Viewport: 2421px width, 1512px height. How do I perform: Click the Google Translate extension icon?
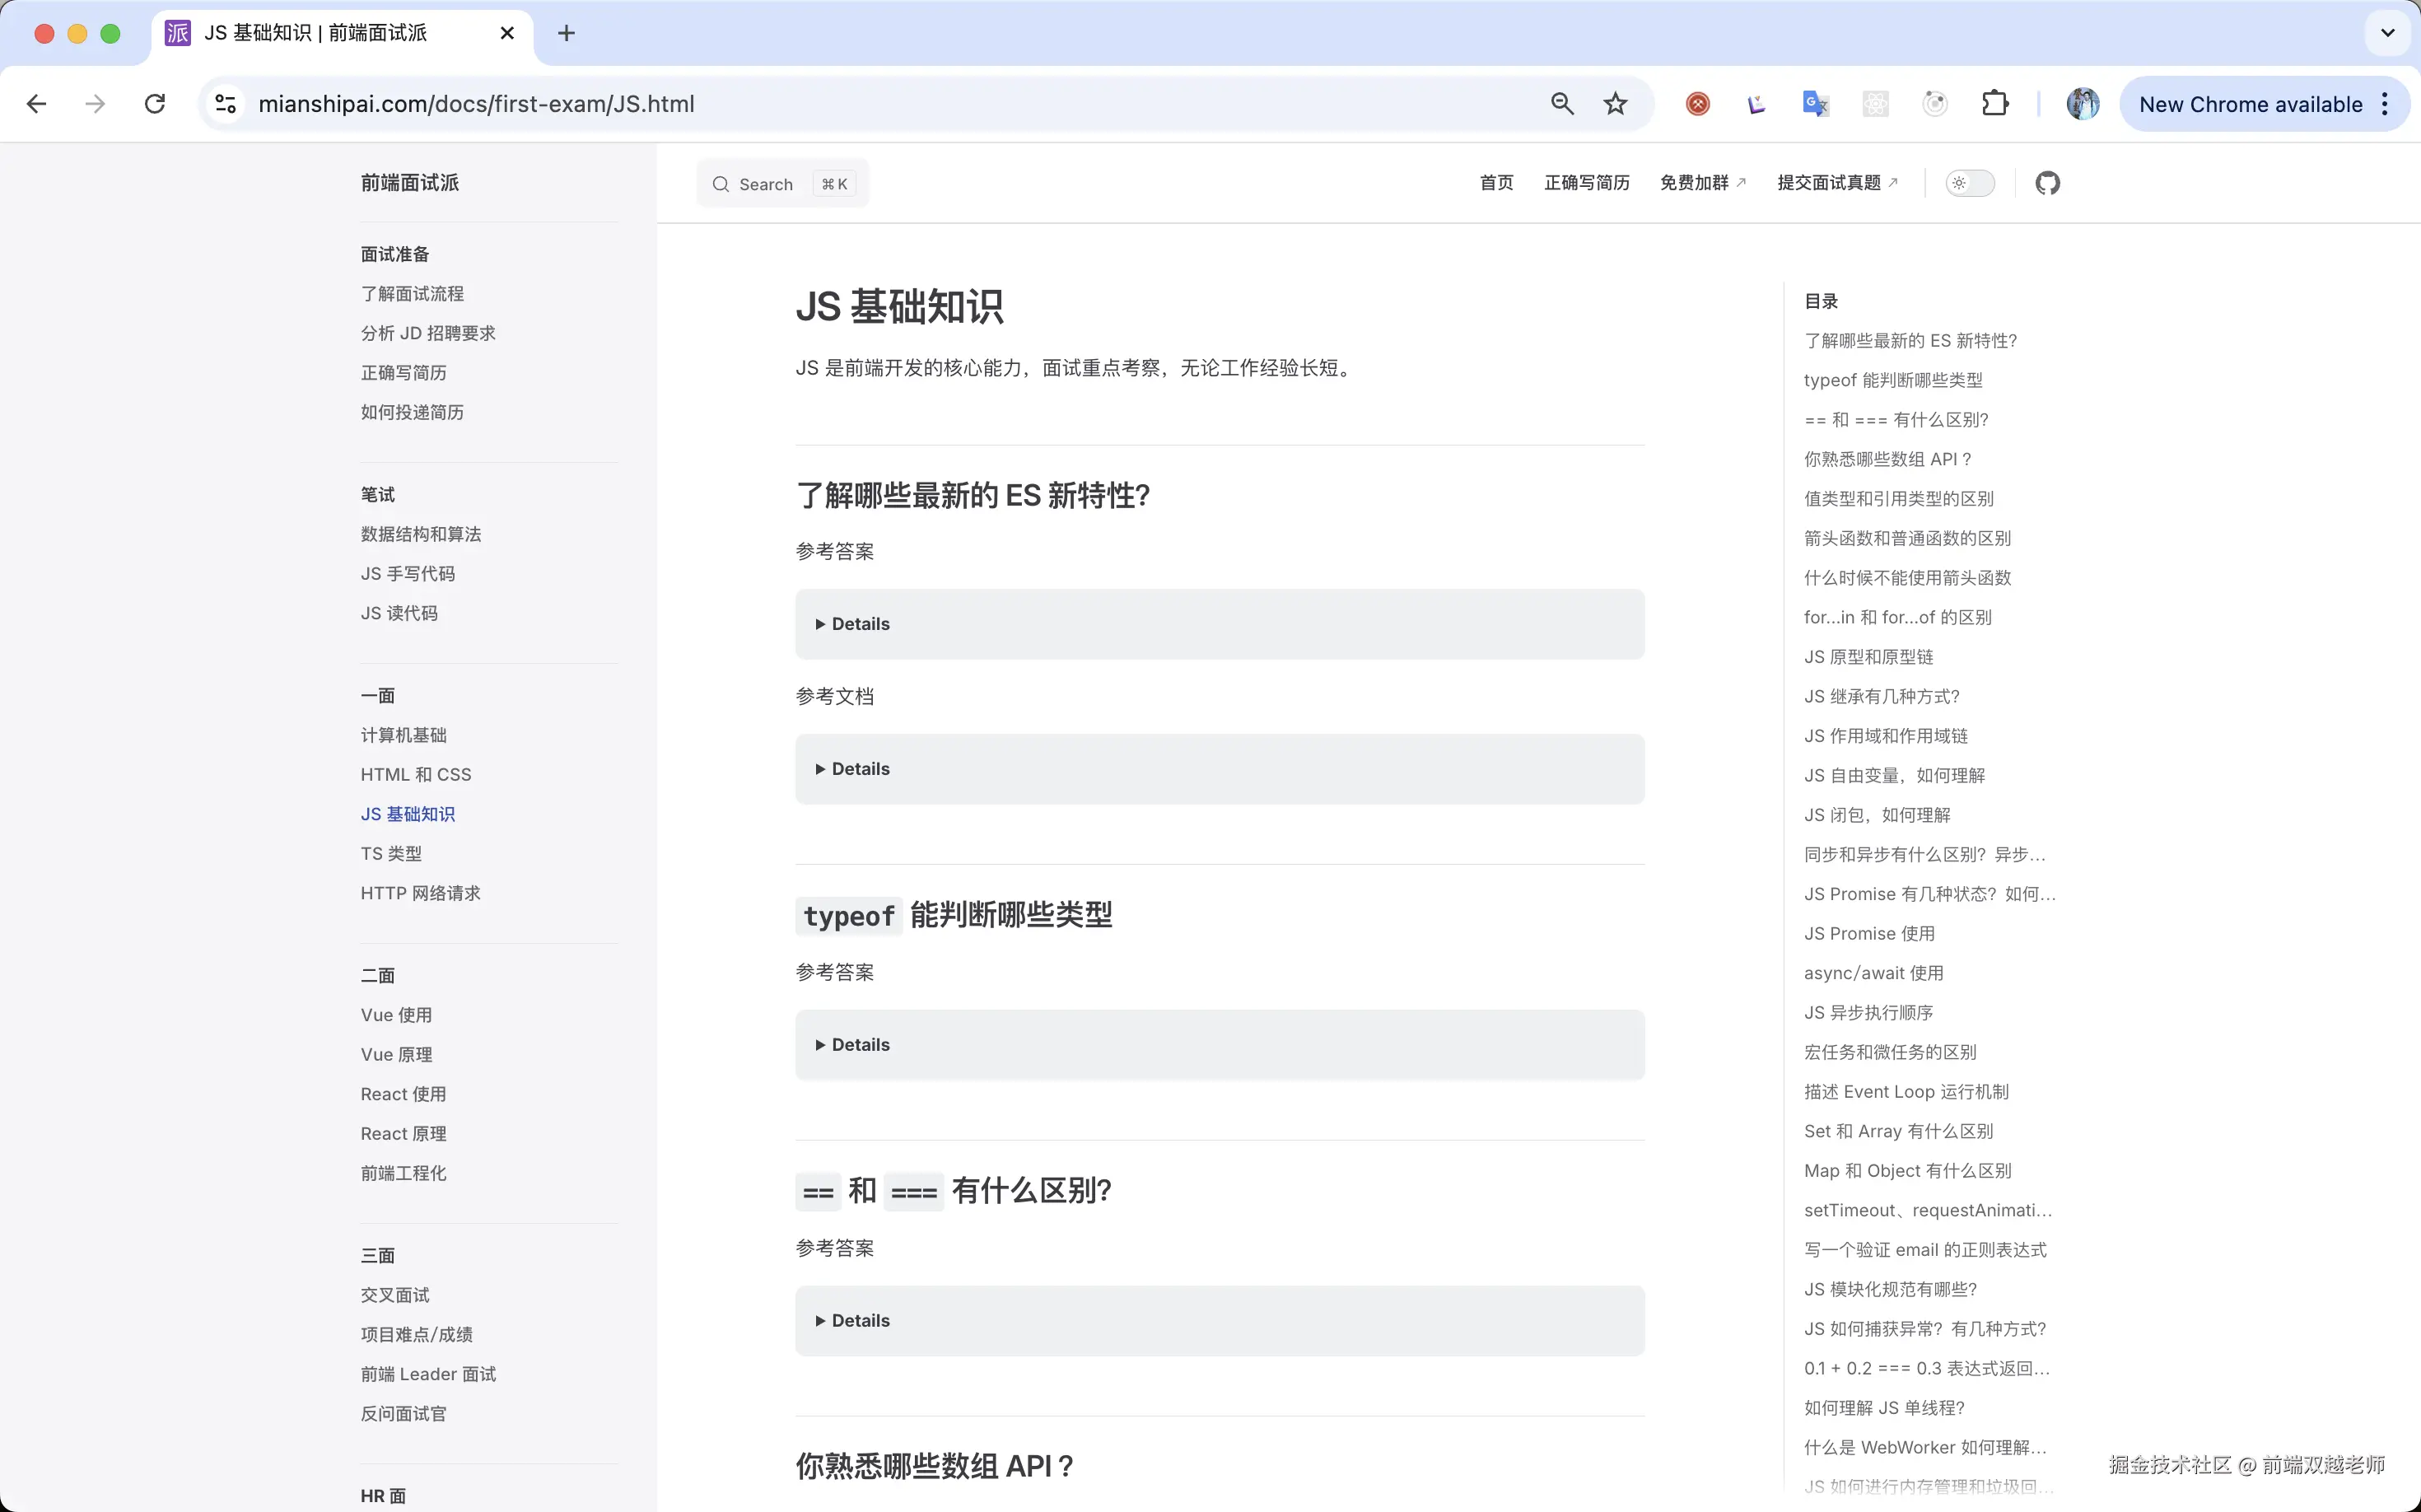[x=1814, y=103]
